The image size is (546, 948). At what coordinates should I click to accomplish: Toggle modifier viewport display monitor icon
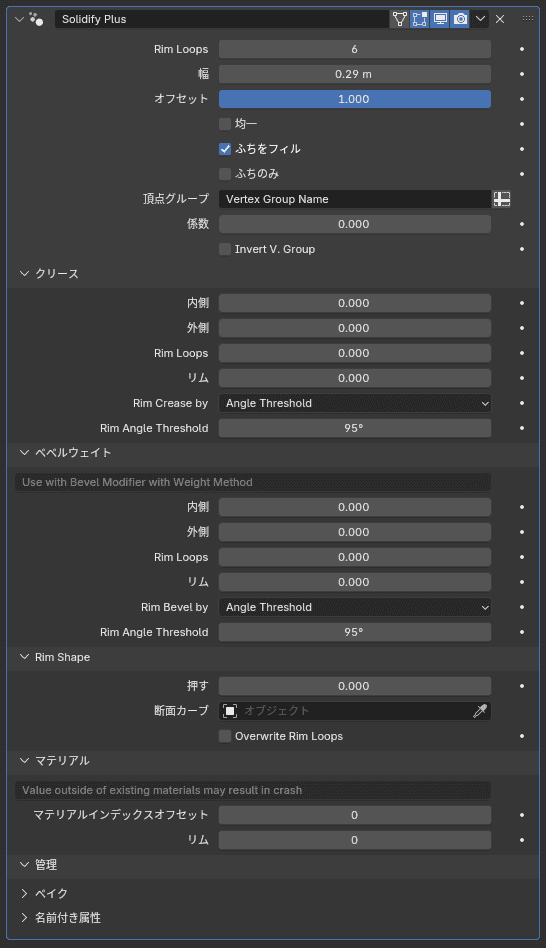pyautogui.click(x=440, y=19)
